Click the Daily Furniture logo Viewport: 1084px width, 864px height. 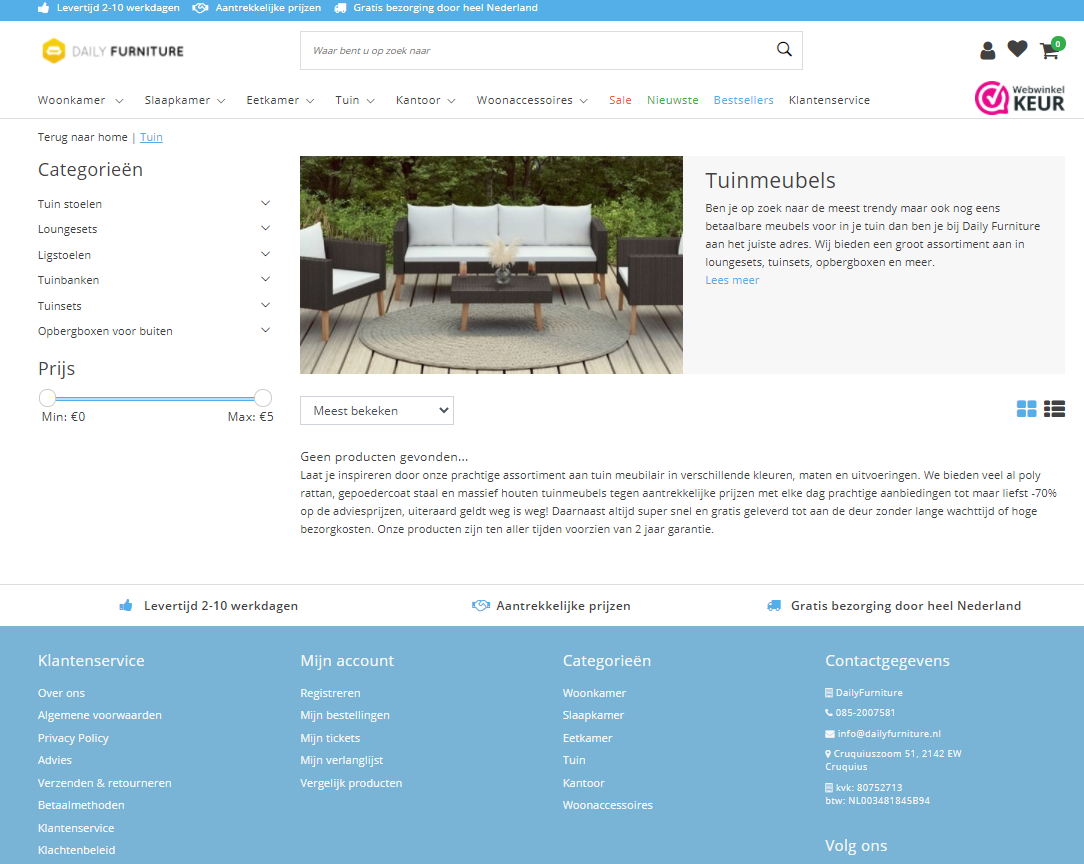(x=113, y=51)
